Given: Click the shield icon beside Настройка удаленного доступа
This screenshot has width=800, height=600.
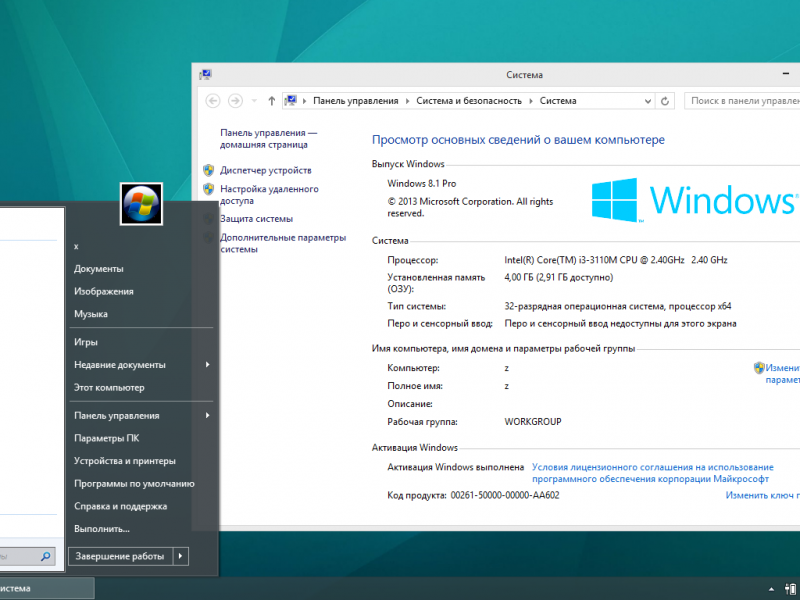Looking at the screenshot, I should (x=209, y=188).
